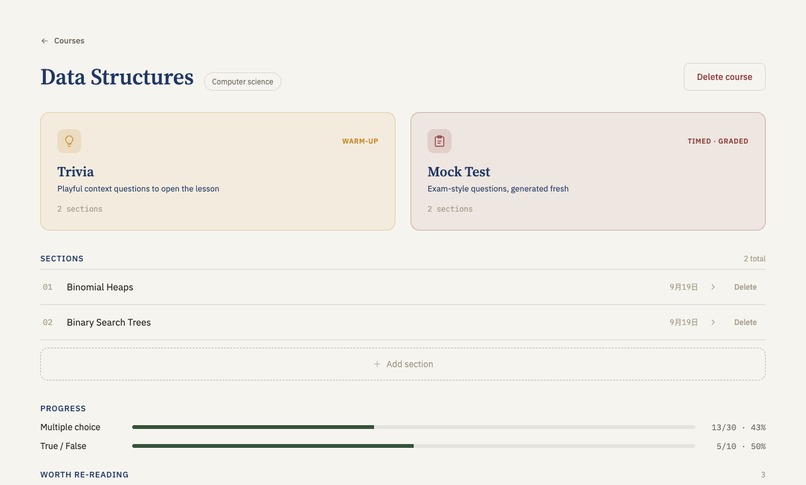The image size is (806, 485).
Task: Delete the Binomial Heaps section
Action: tap(745, 287)
